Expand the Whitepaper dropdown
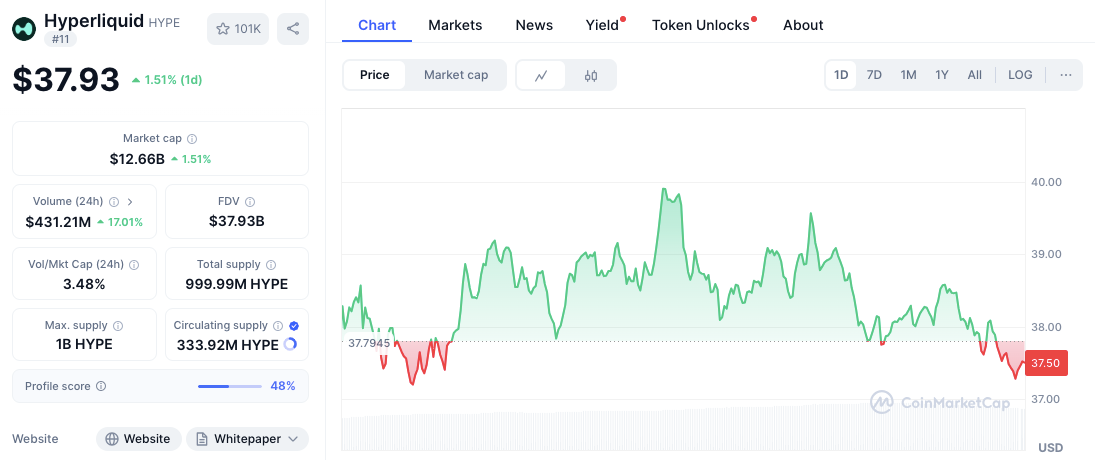Image resolution: width=1095 pixels, height=460 pixels. pos(293,439)
